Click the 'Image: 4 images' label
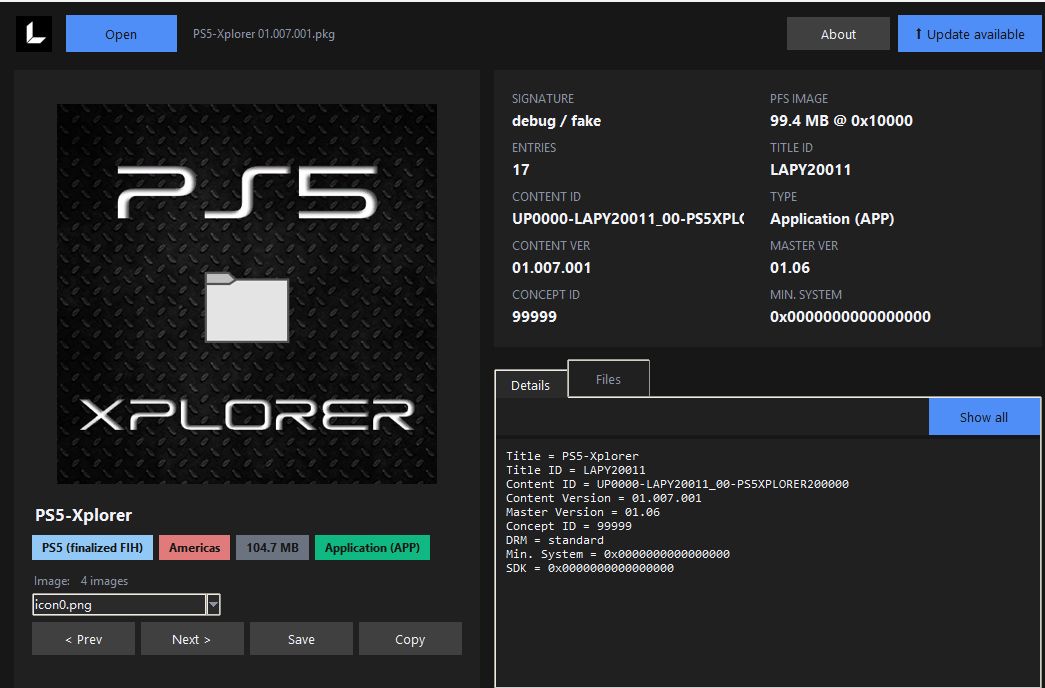 [x=81, y=581]
